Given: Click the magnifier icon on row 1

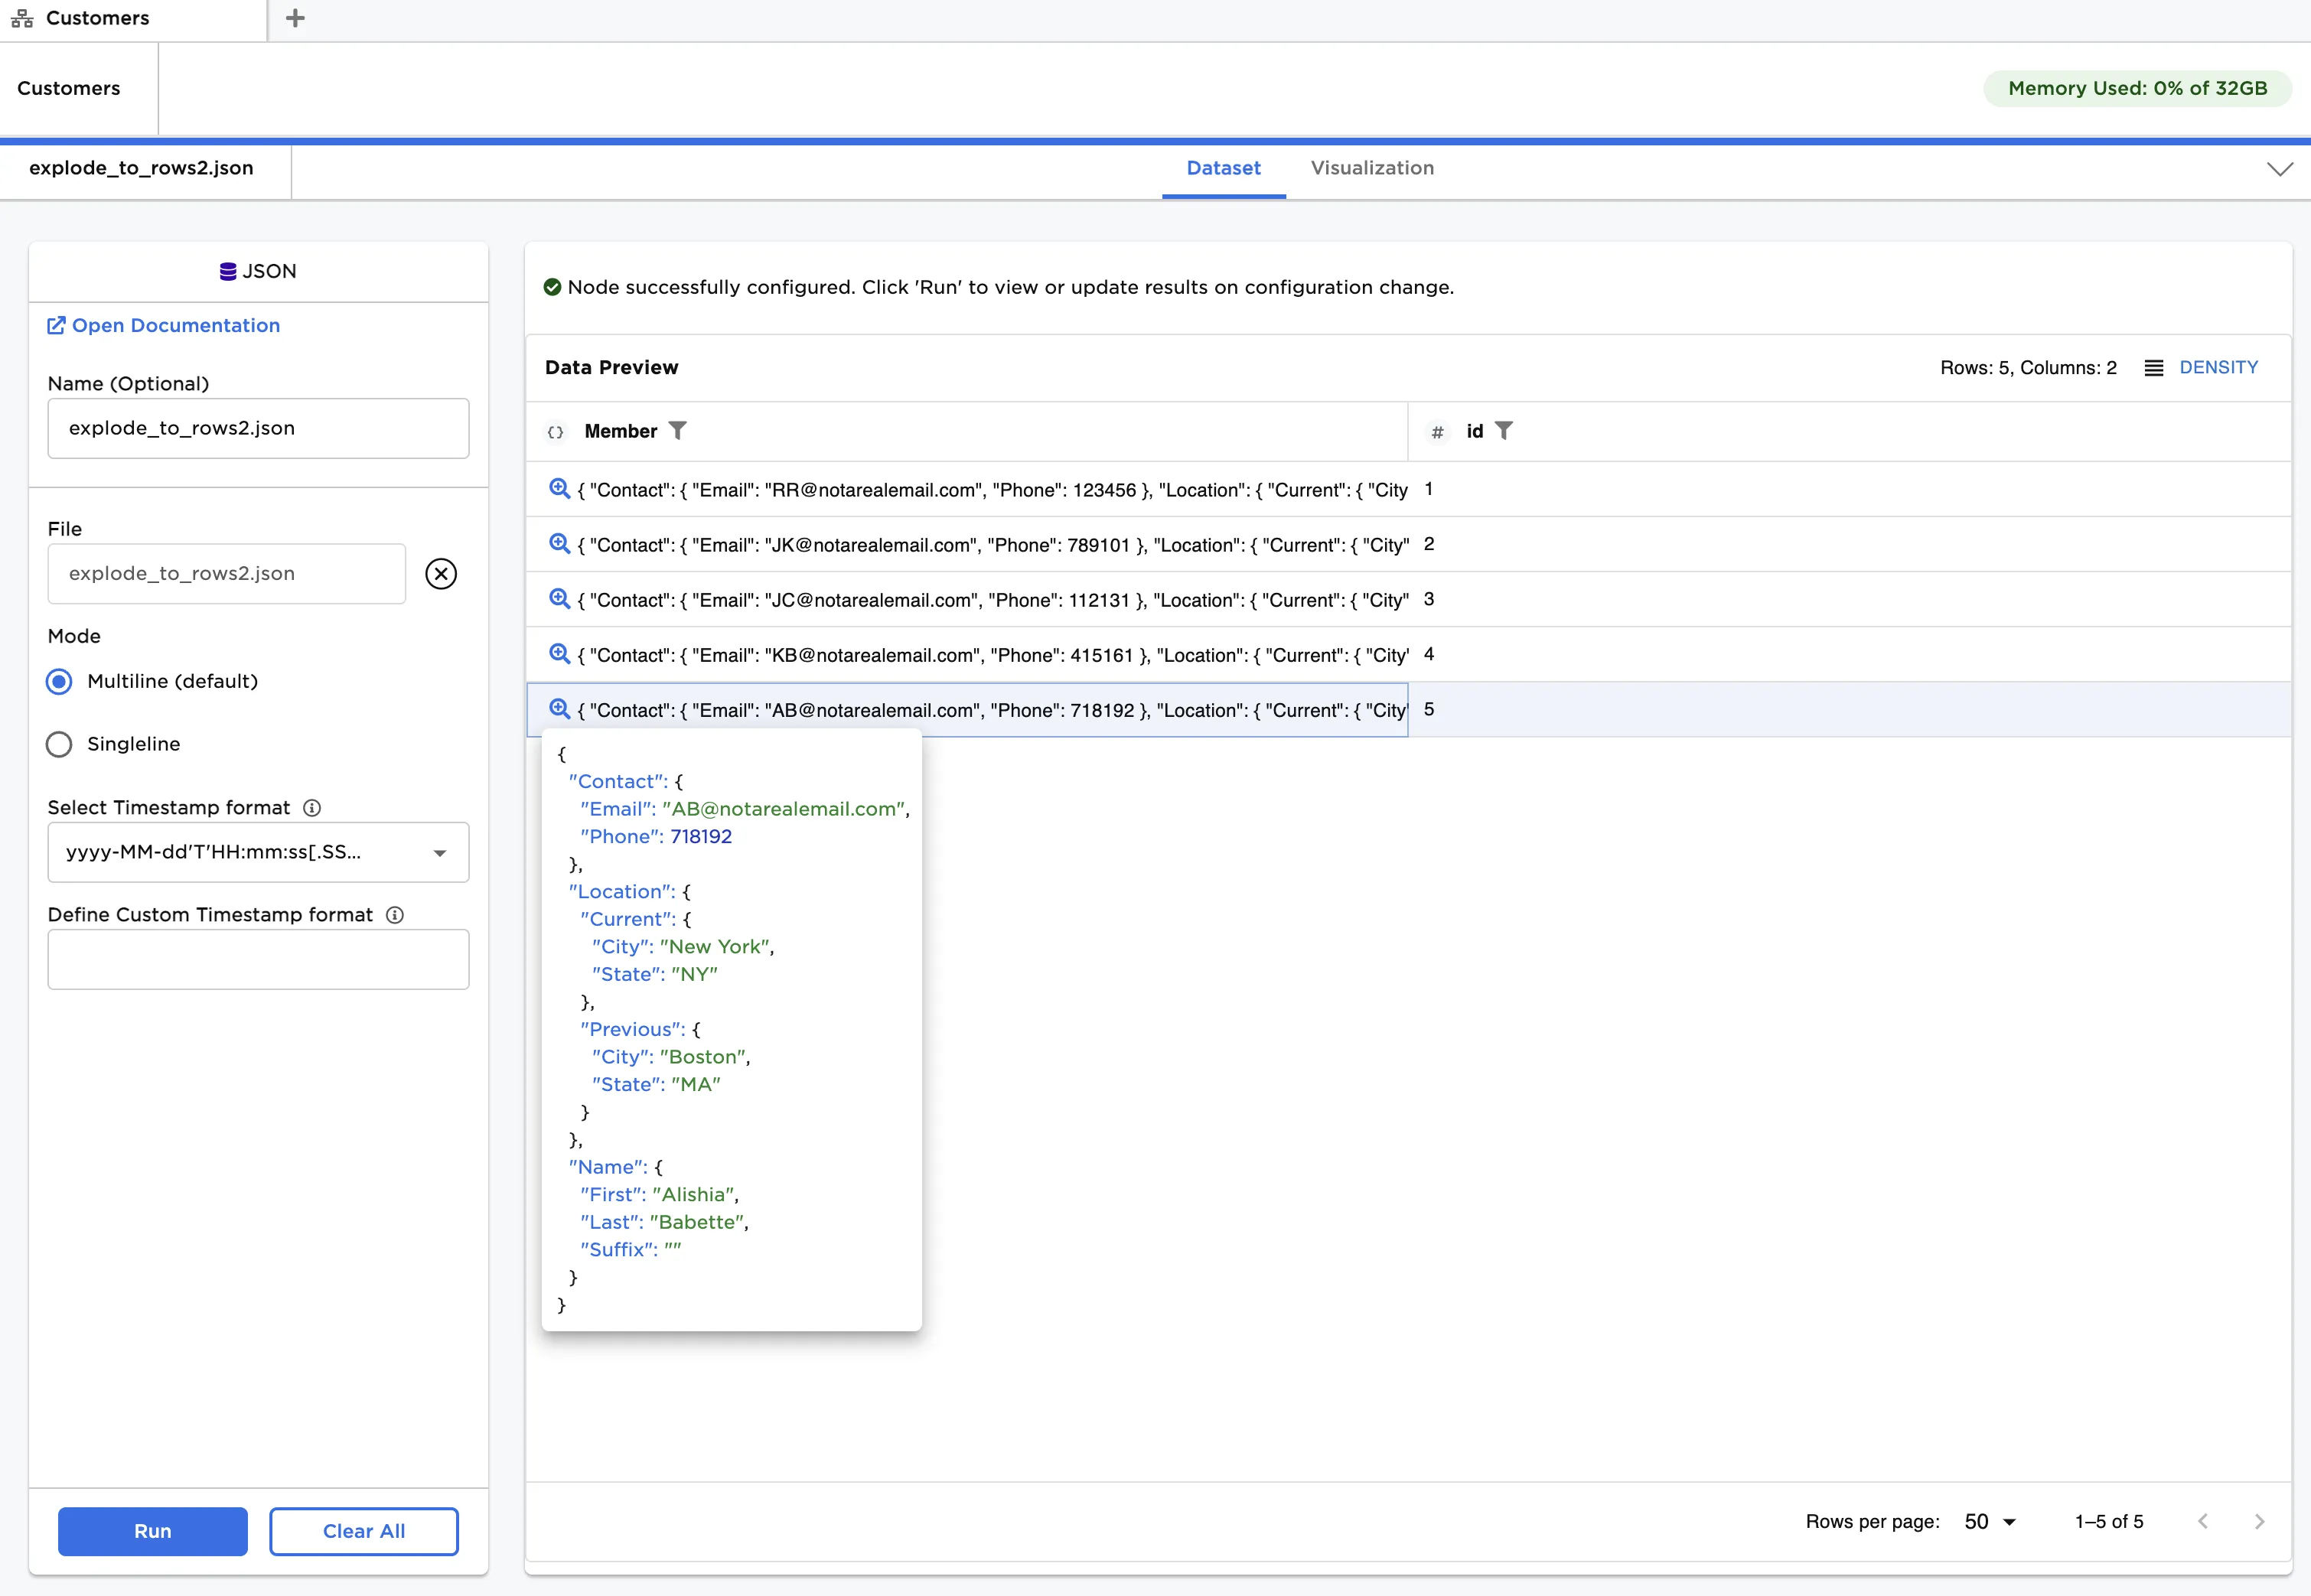Looking at the screenshot, I should pos(559,488).
